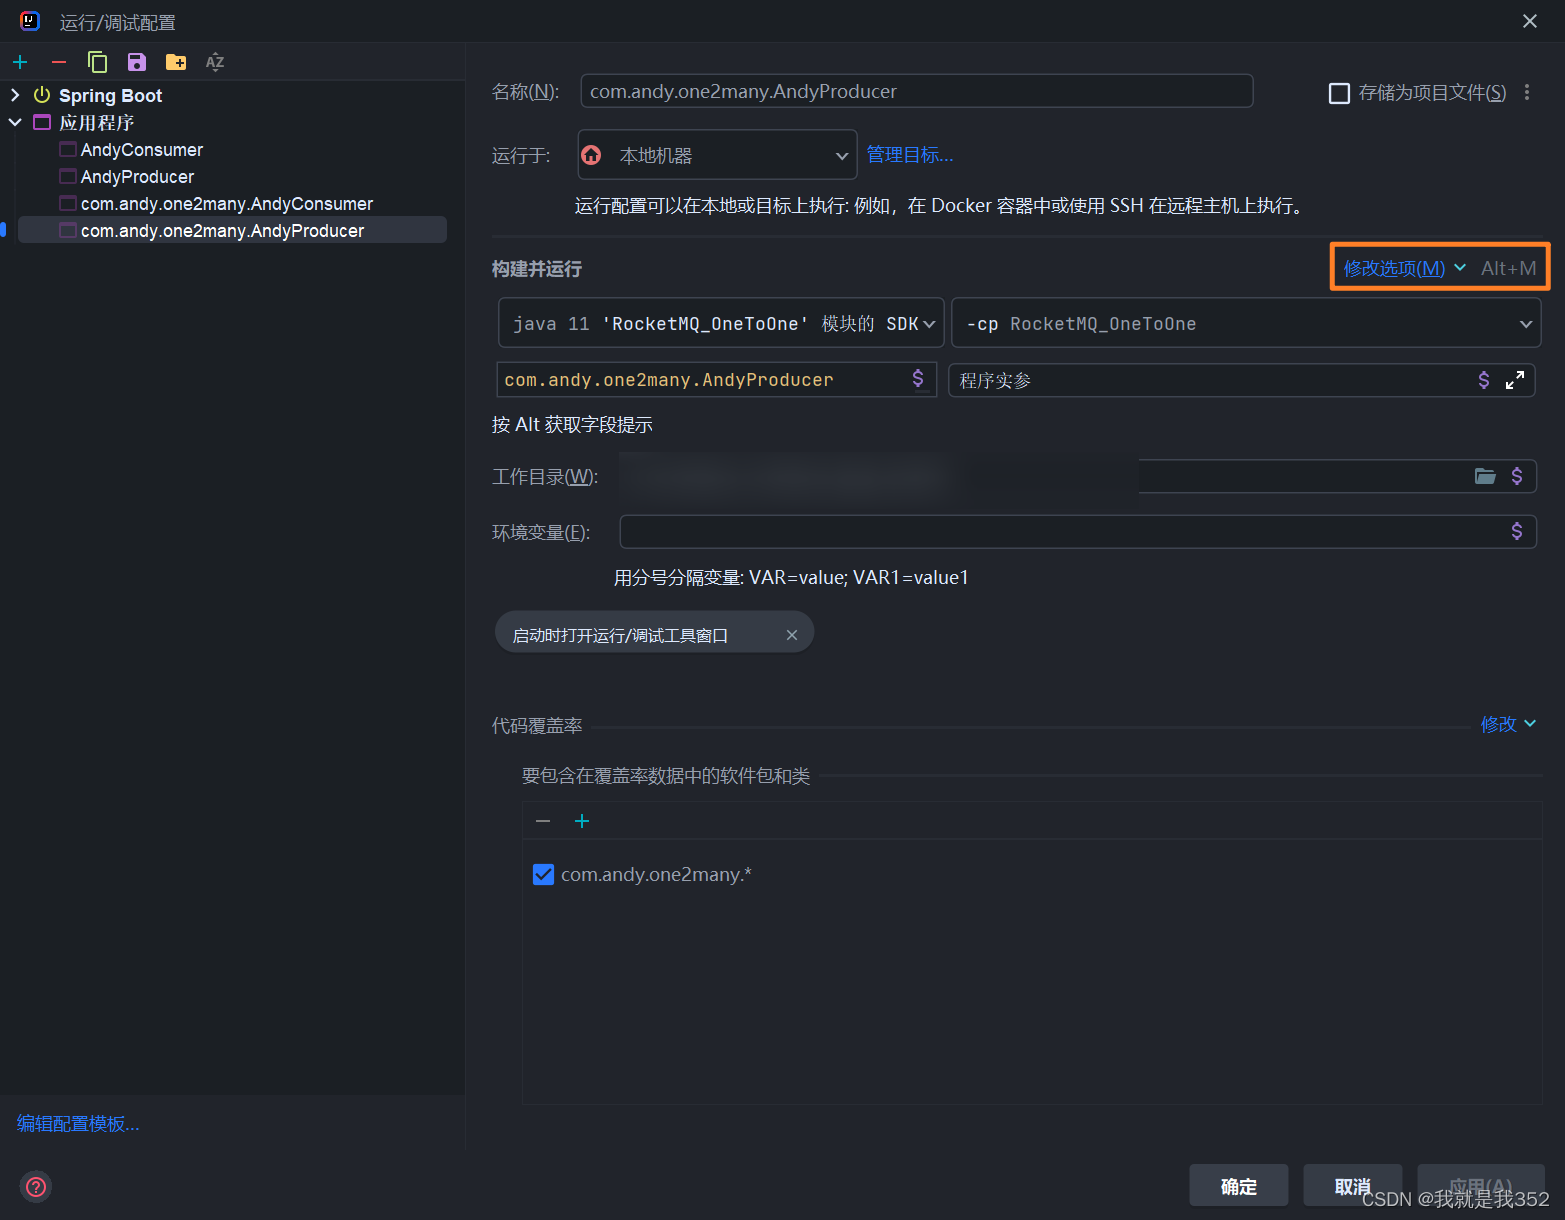Viewport: 1565px width, 1220px height.
Task: Click the 构建并运行 heading
Action: point(537,269)
